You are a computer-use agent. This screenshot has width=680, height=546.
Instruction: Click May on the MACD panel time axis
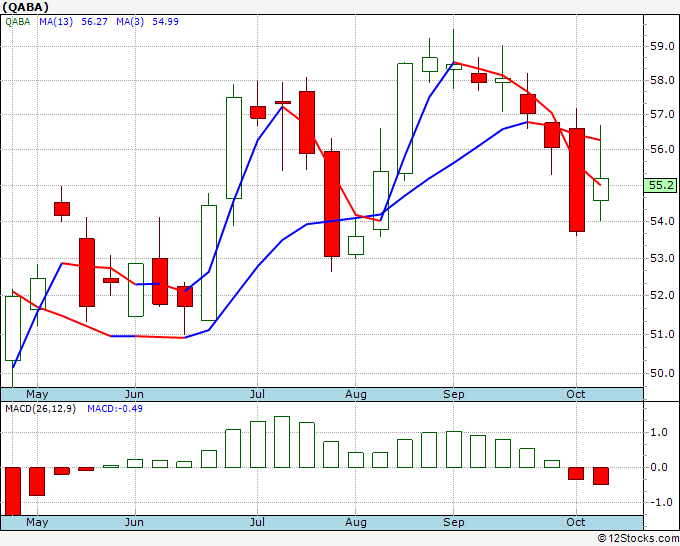[37, 523]
